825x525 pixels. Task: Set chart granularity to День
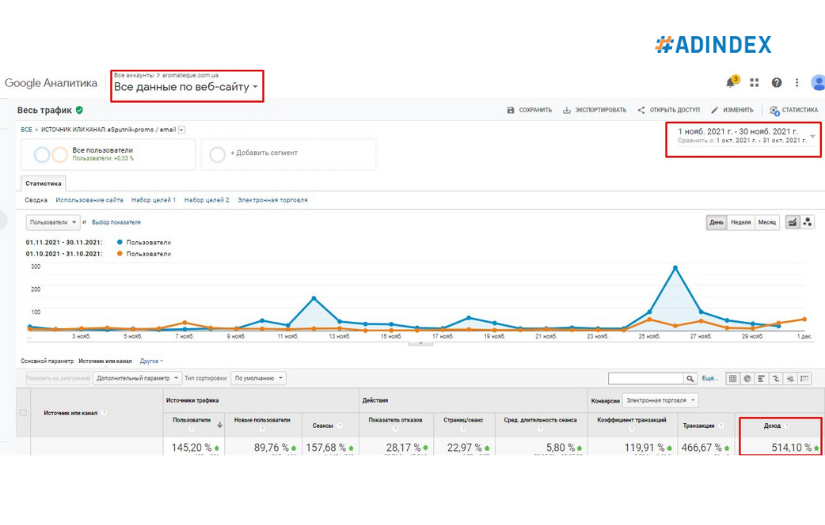click(717, 223)
